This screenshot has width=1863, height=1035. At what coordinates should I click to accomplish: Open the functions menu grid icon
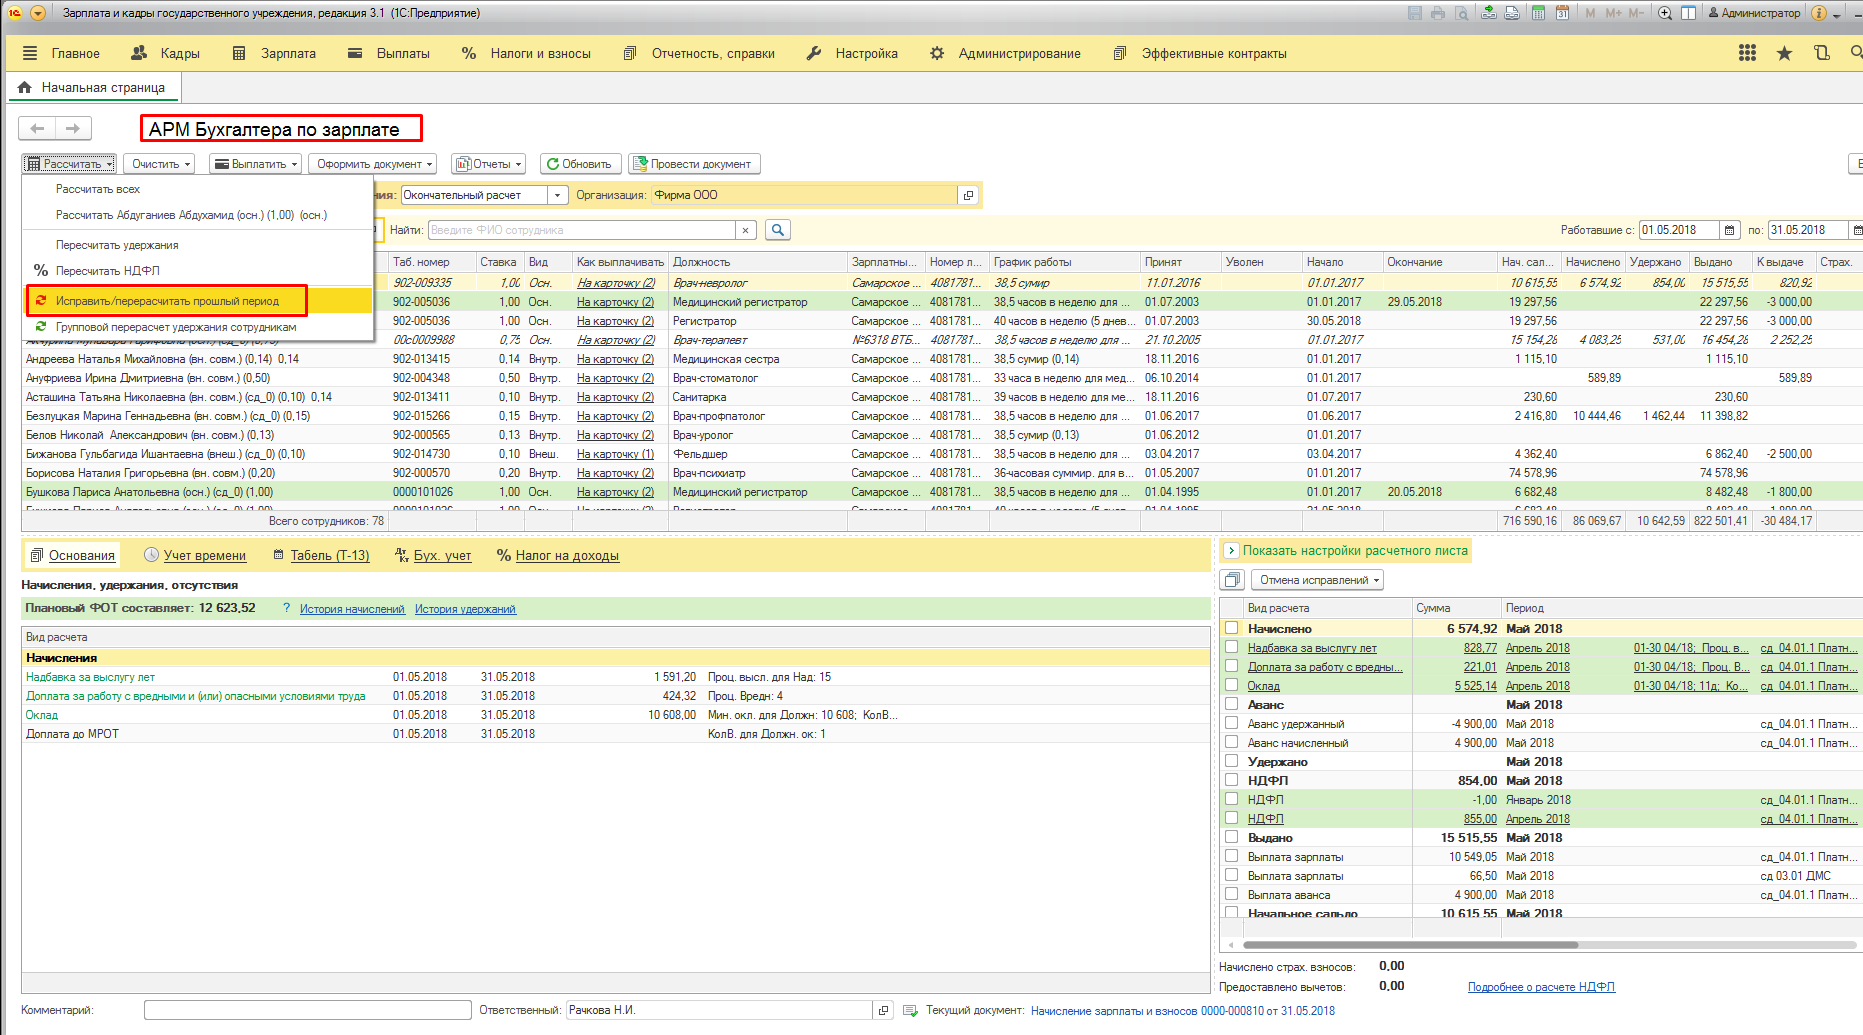[1747, 53]
